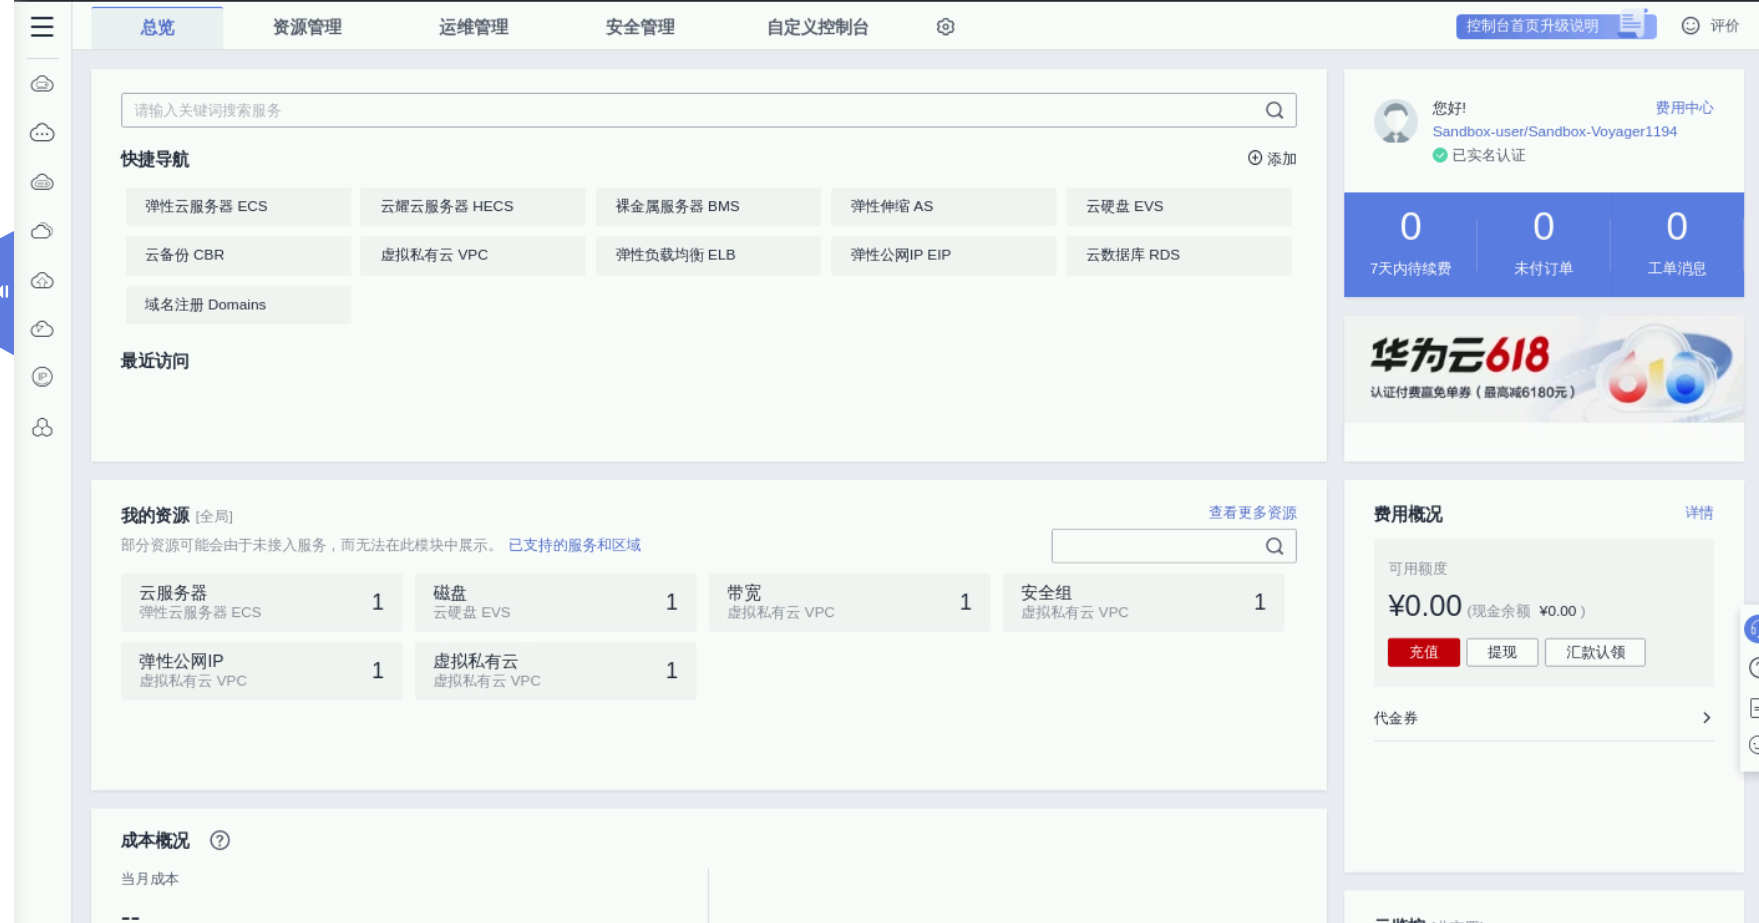
Task: Click the 评价 smiley icon at top right
Action: (1690, 26)
